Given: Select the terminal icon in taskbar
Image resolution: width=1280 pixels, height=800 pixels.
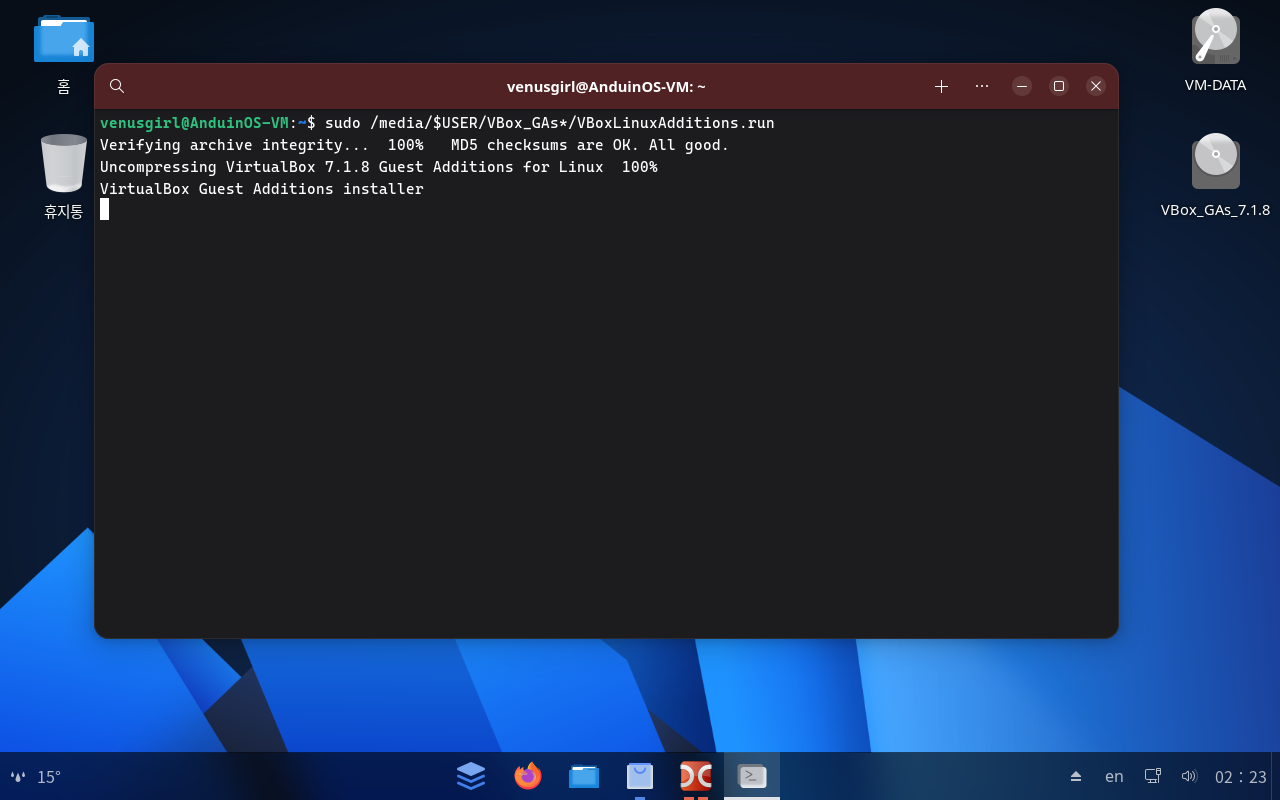Looking at the screenshot, I should [x=752, y=776].
